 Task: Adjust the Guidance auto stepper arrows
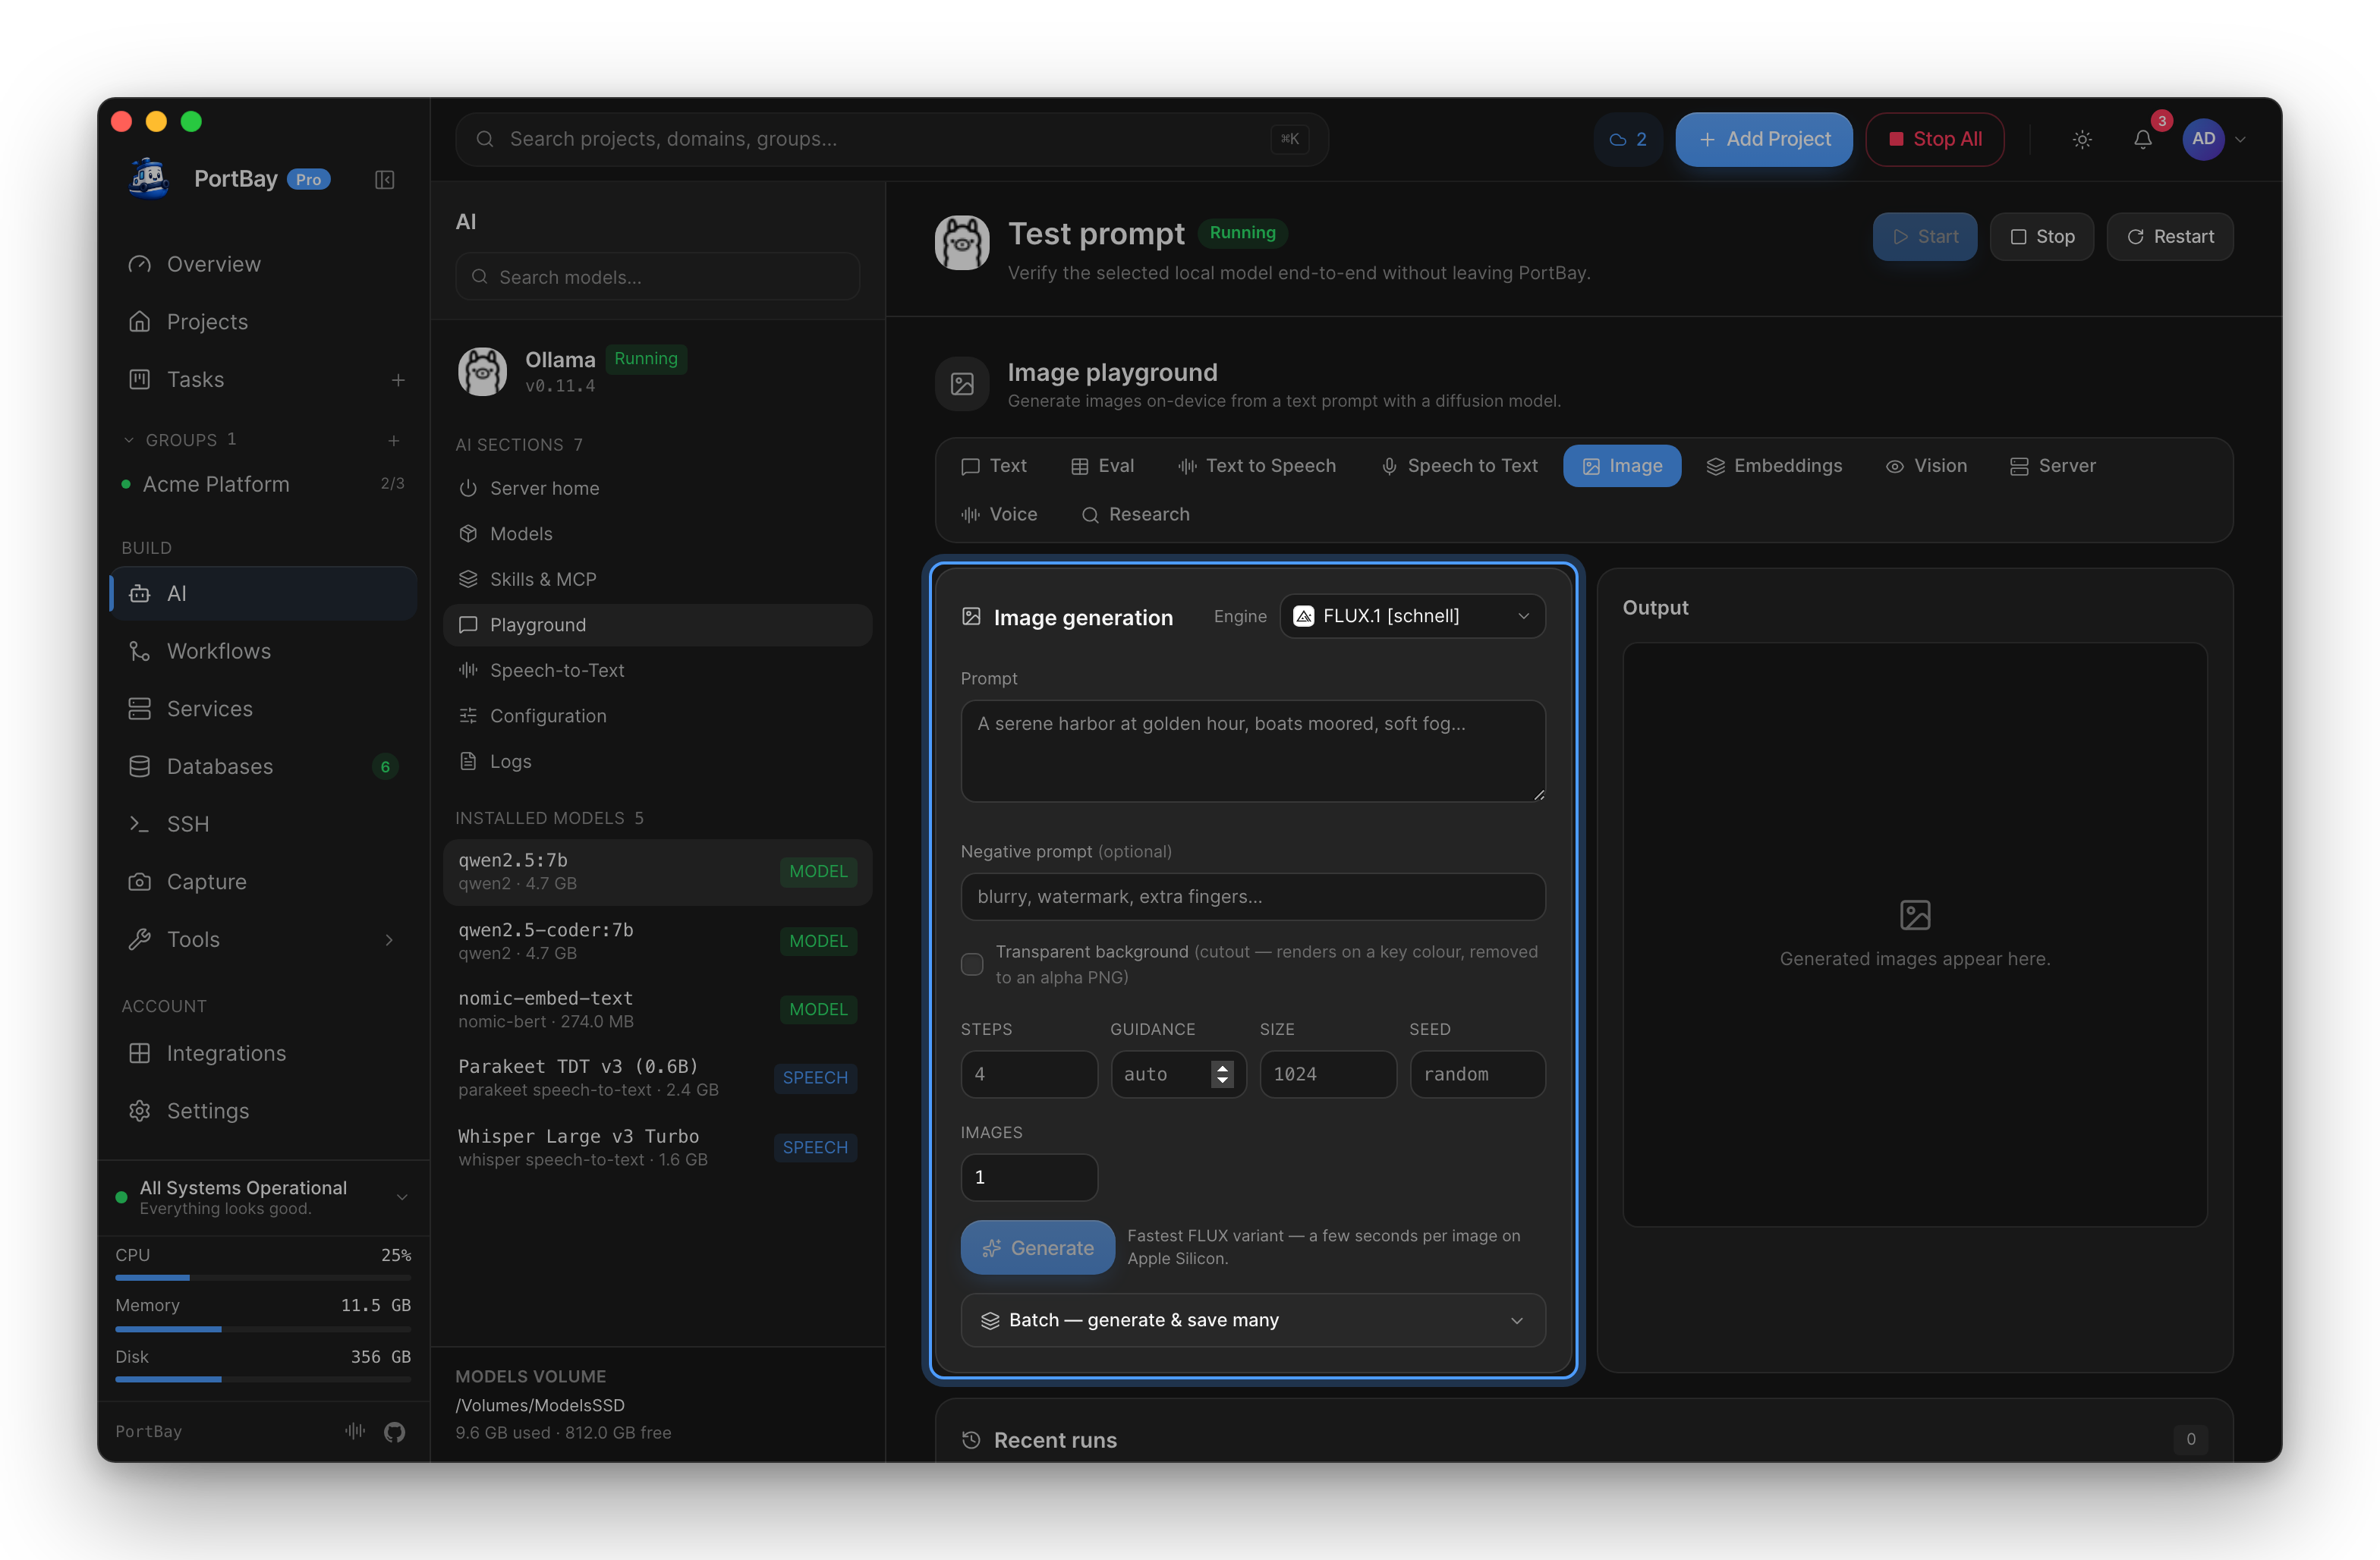pos(1222,1074)
